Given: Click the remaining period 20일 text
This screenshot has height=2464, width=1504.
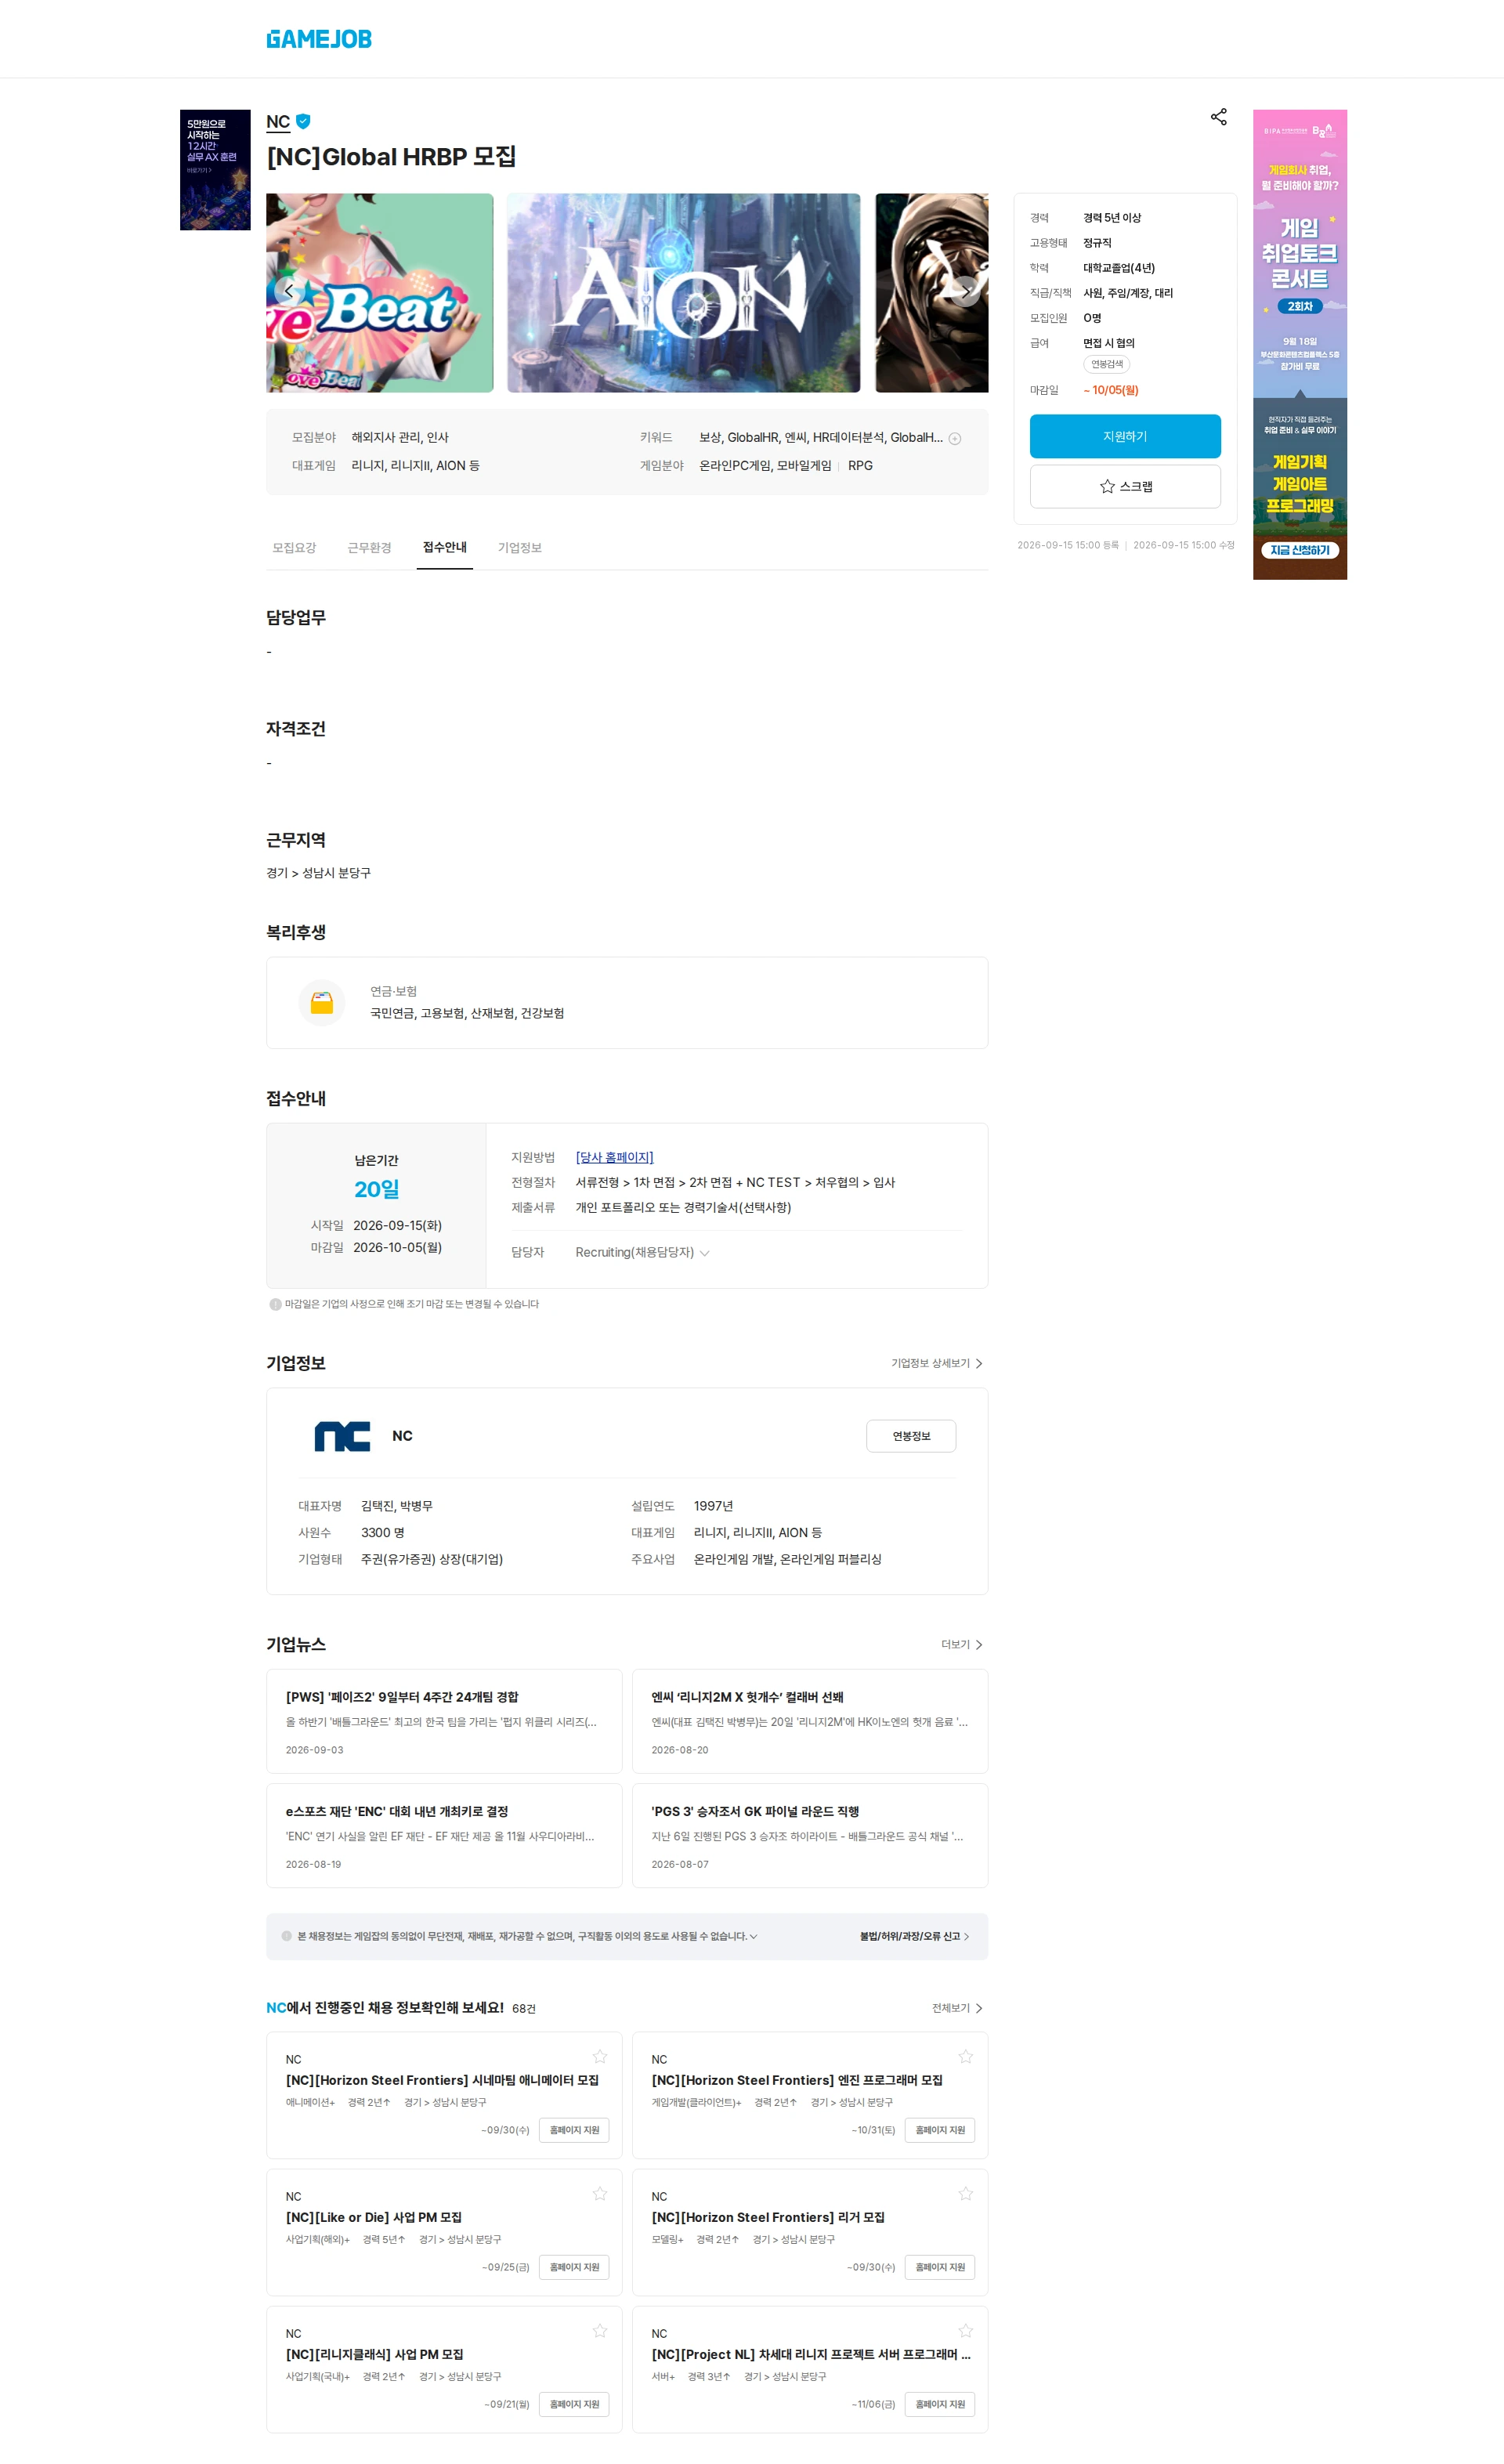Looking at the screenshot, I should coord(376,1189).
